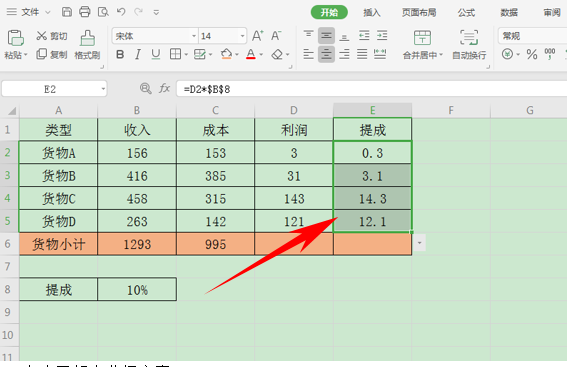Click the formula bar with =D2*$B$8
570x367 pixels.
tap(372, 89)
